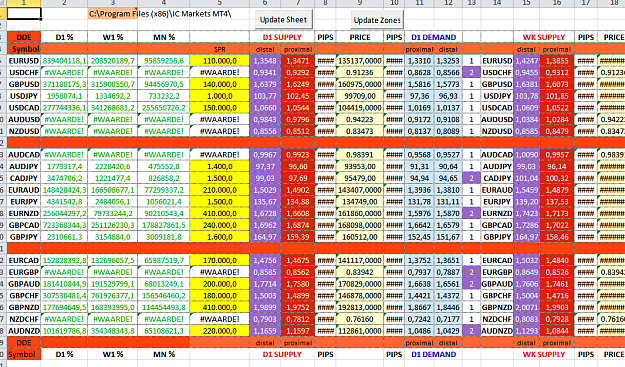Select the column 9 header
Image resolution: width=625 pixels, height=367 pixels.
coord(360,3)
